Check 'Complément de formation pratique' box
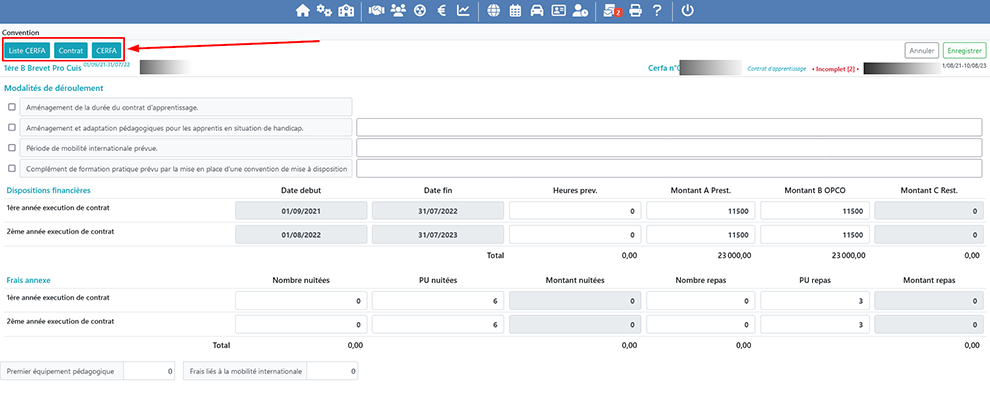This screenshot has height=396, width=990. [12, 169]
